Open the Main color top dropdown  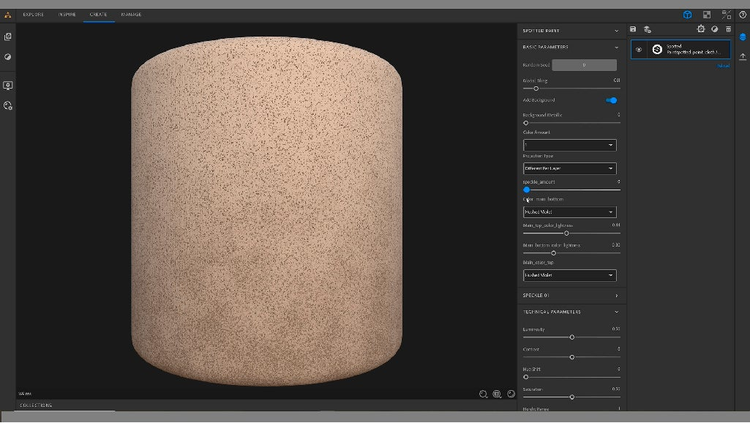(570, 275)
